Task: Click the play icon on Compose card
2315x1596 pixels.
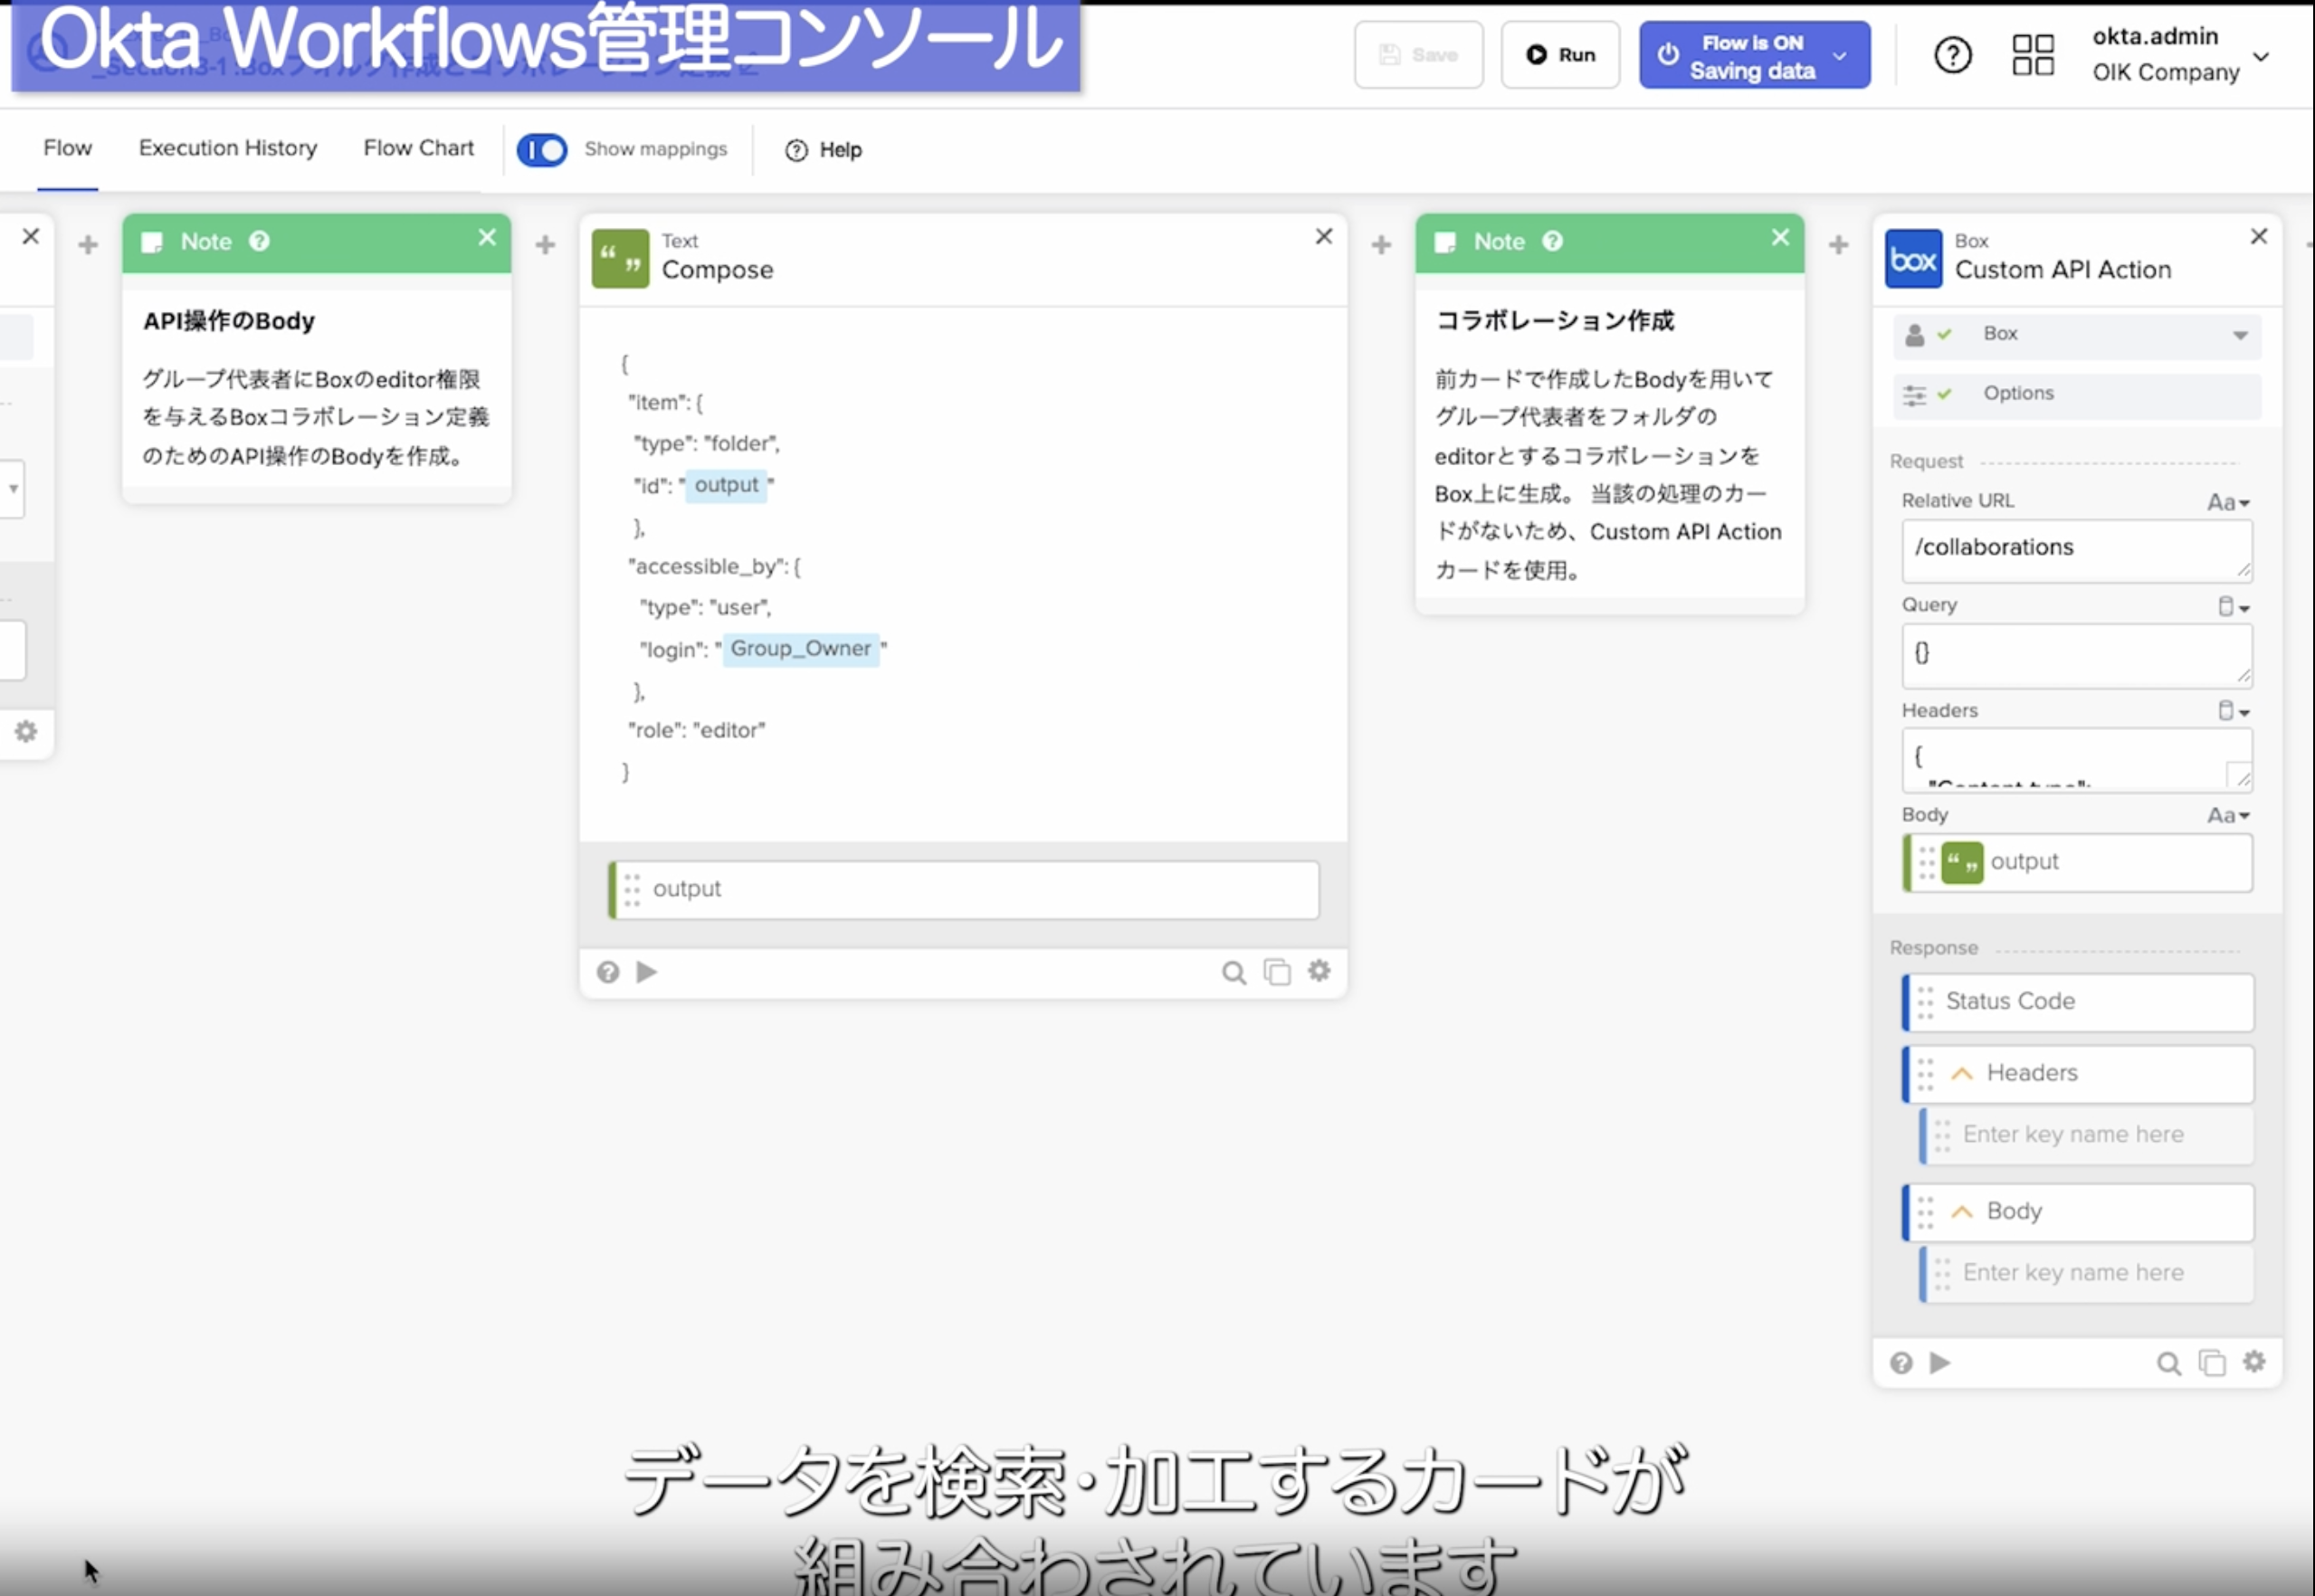Action: [647, 972]
